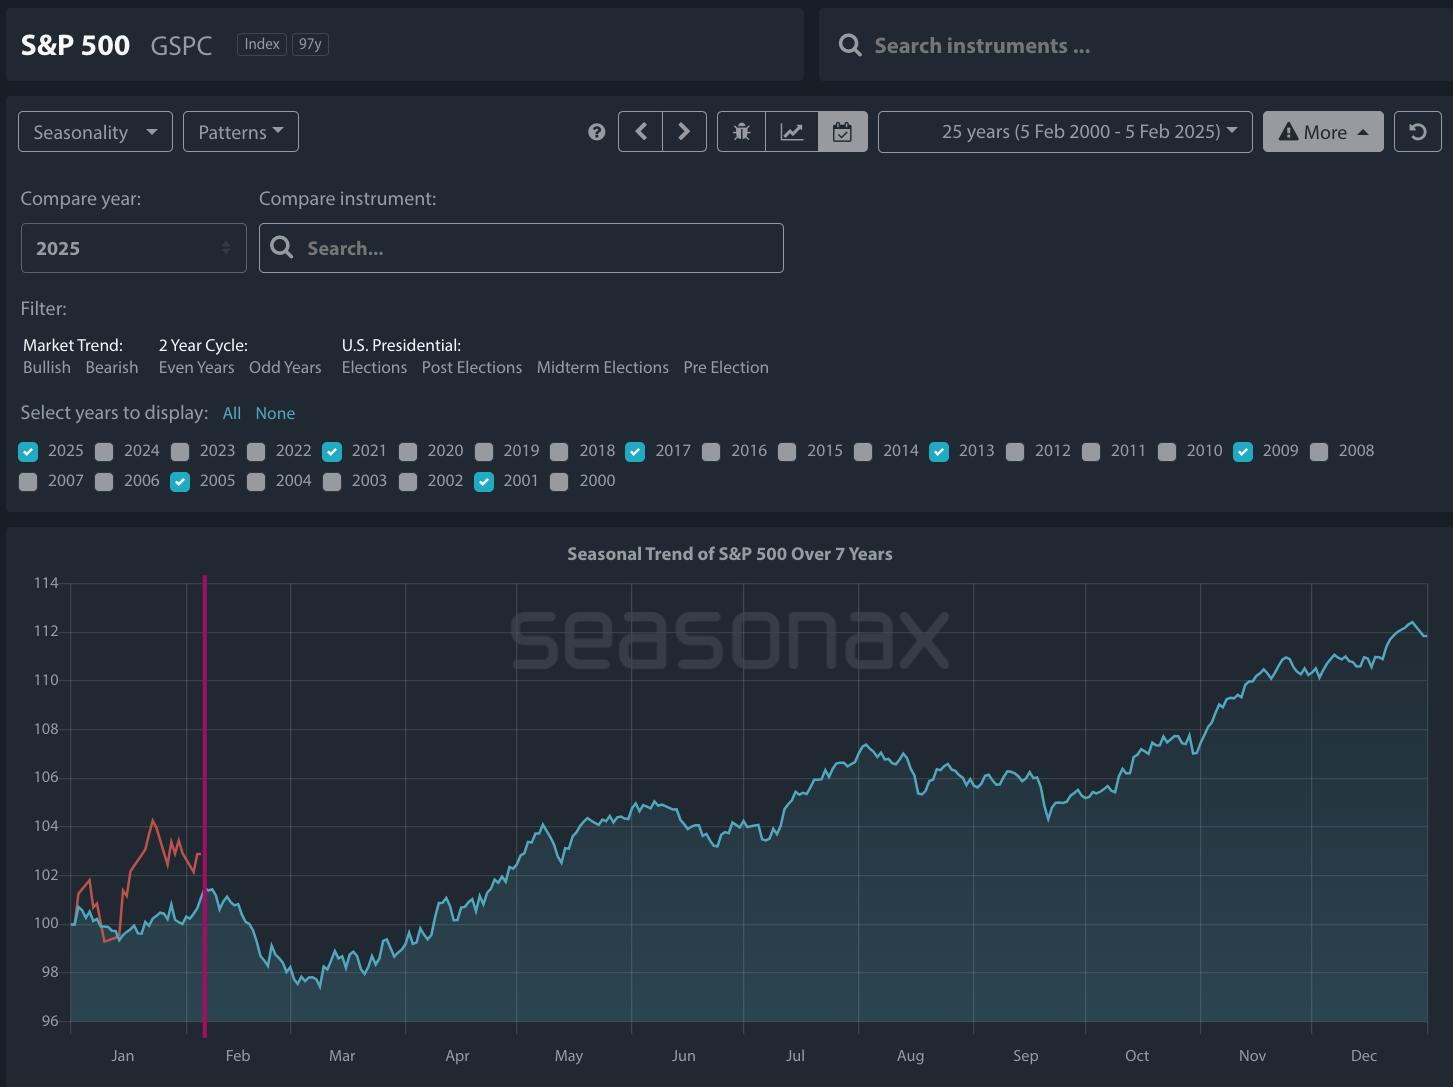Uncheck the 2001 year checkbox

(x=484, y=481)
